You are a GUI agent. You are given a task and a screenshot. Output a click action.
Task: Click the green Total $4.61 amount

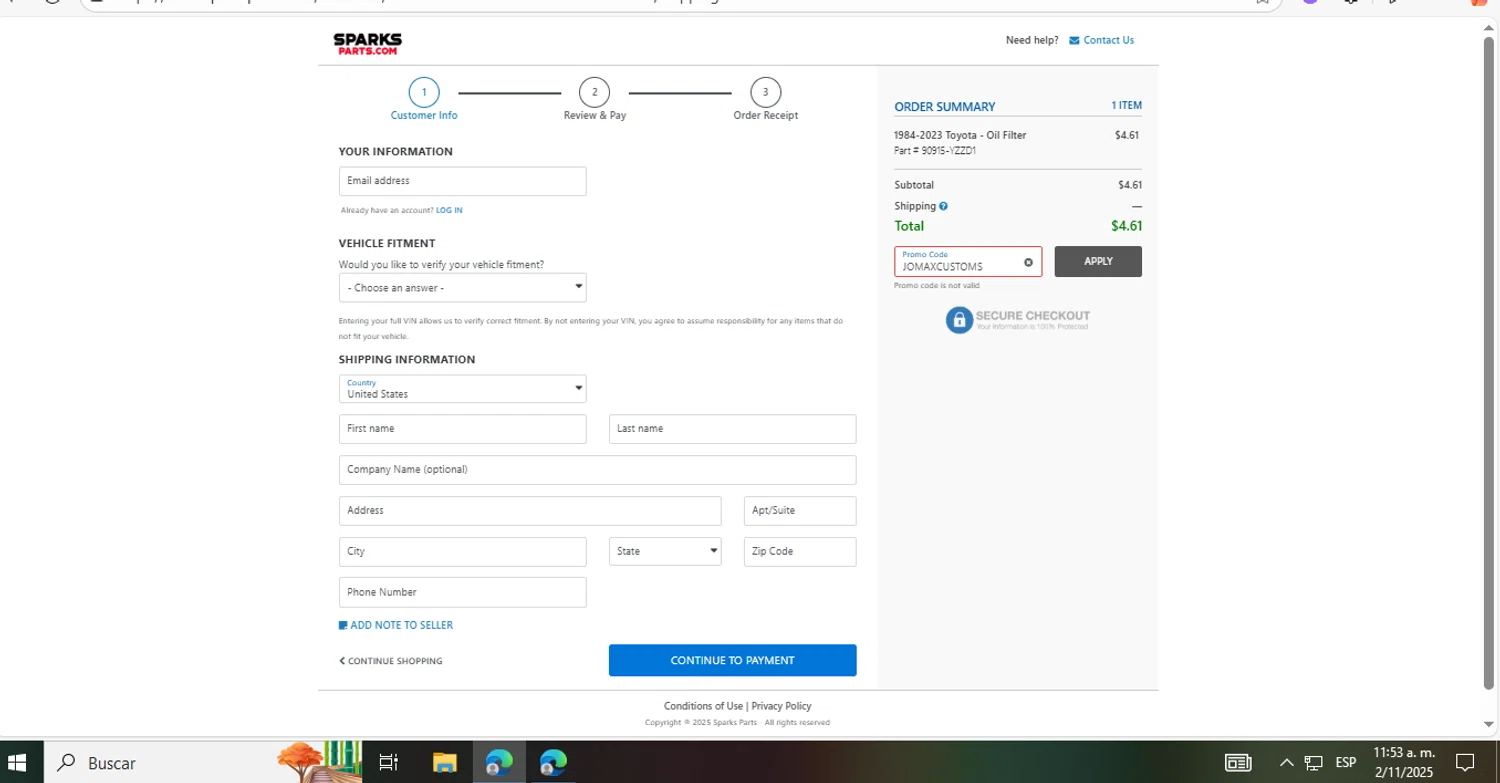(x=1126, y=226)
